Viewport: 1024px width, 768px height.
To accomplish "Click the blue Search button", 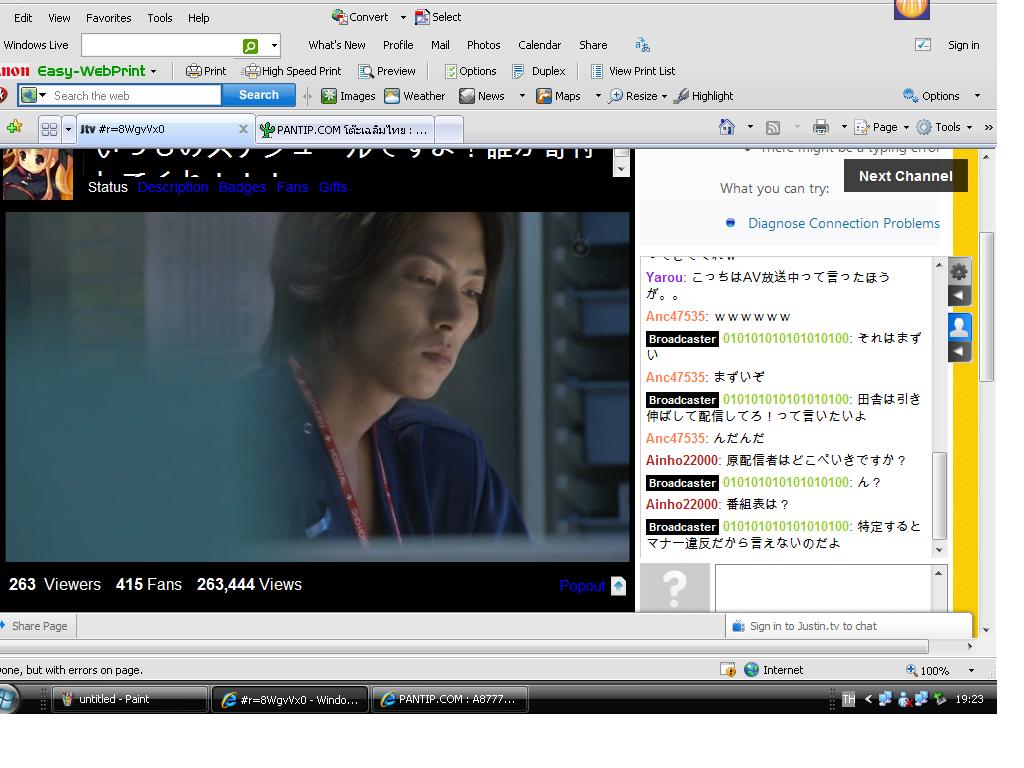I will pyautogui.click(x=259, y=95).
